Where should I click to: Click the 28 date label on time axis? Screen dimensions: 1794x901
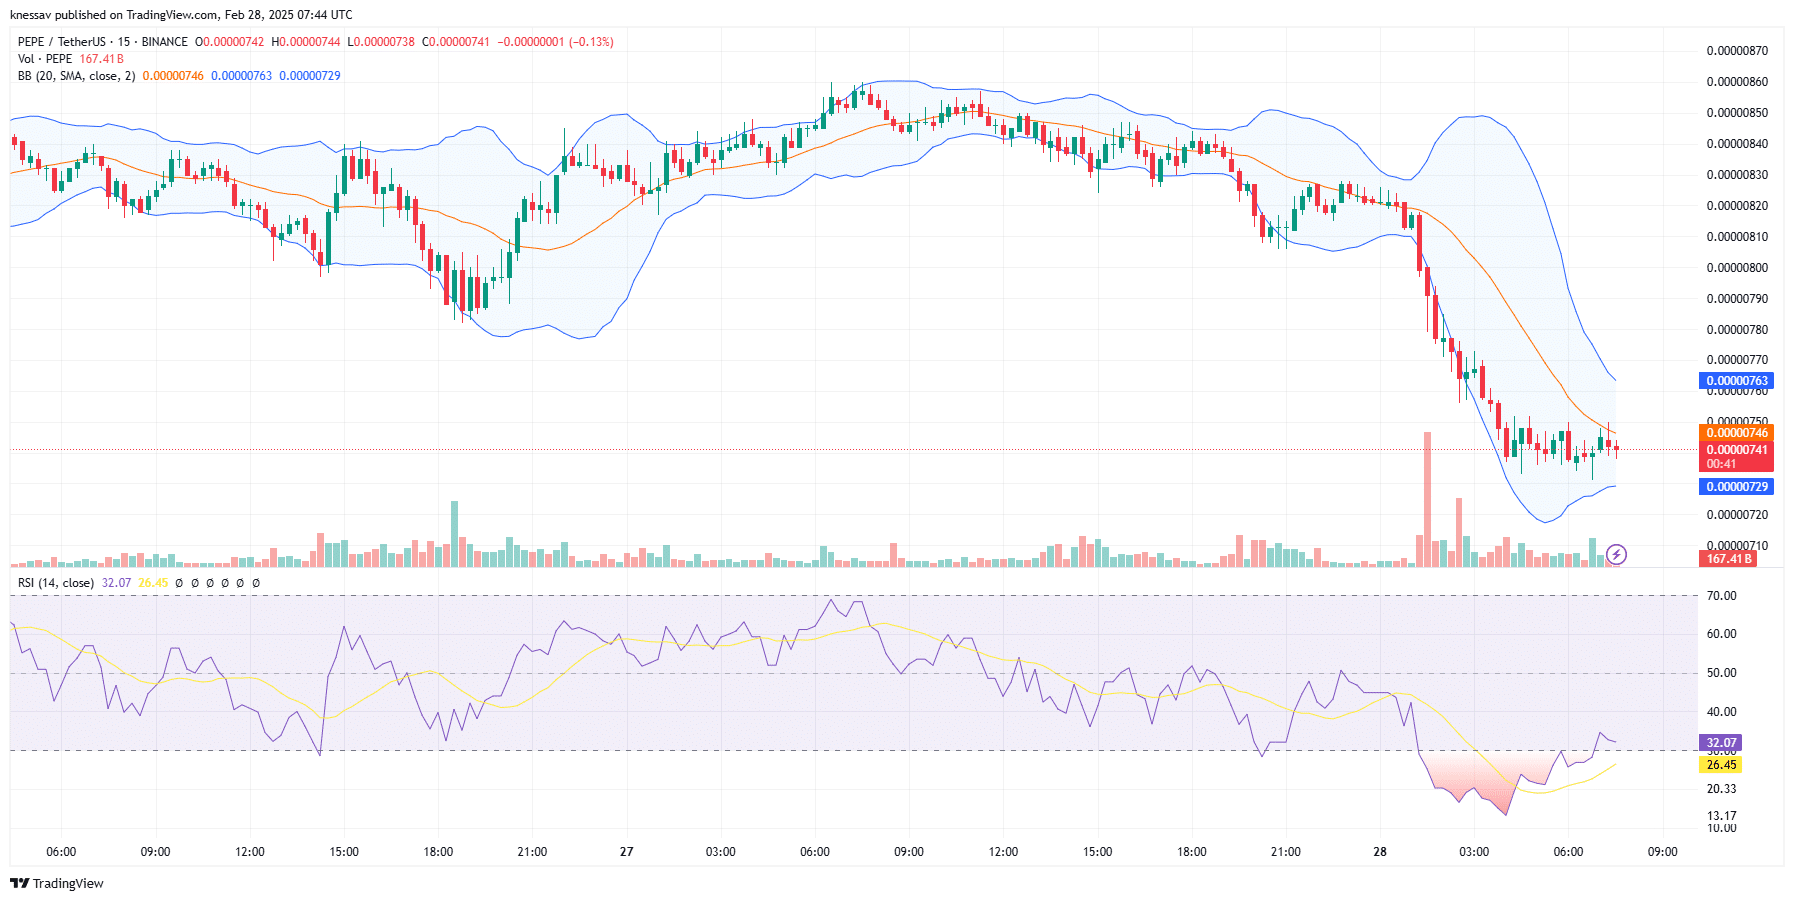tap(1380, 852)
